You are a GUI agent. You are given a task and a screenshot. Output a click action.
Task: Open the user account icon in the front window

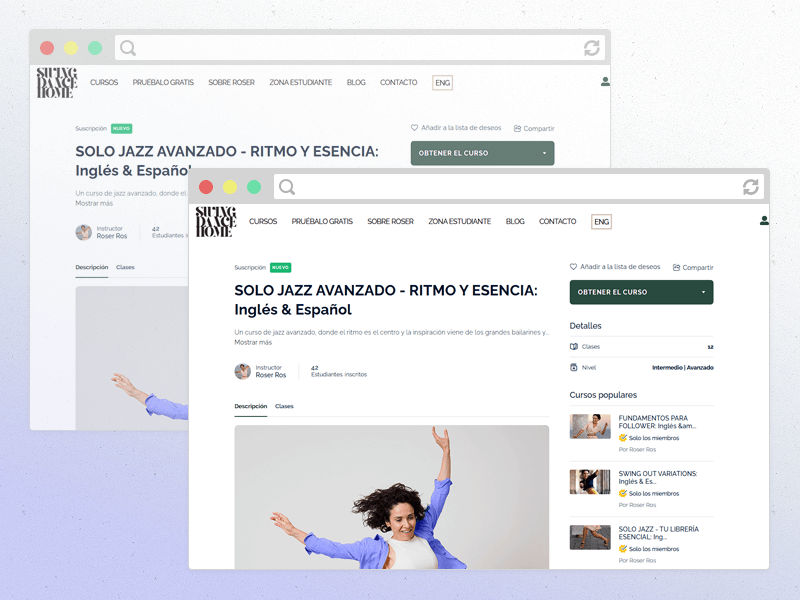[764, 221]
